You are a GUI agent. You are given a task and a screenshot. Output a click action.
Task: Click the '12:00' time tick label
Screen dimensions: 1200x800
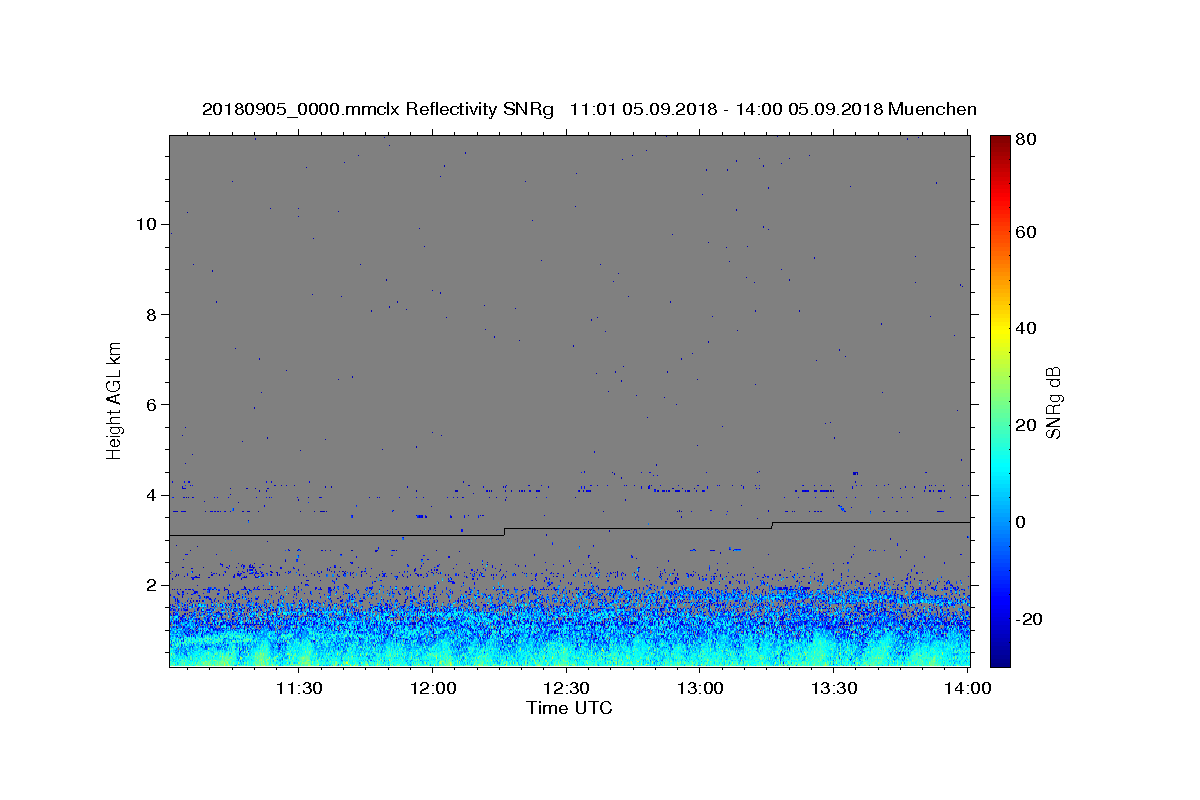(432, 688)
